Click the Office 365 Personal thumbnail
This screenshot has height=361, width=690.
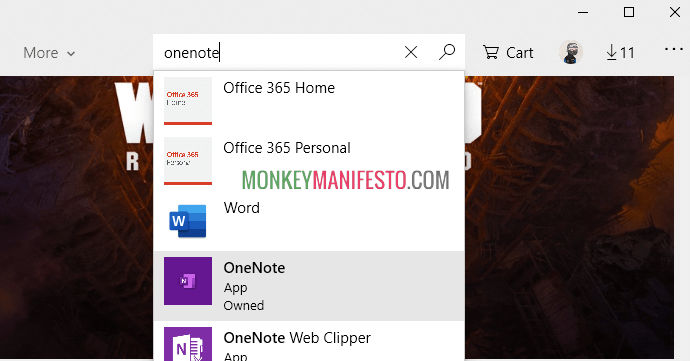click(188, 161)
